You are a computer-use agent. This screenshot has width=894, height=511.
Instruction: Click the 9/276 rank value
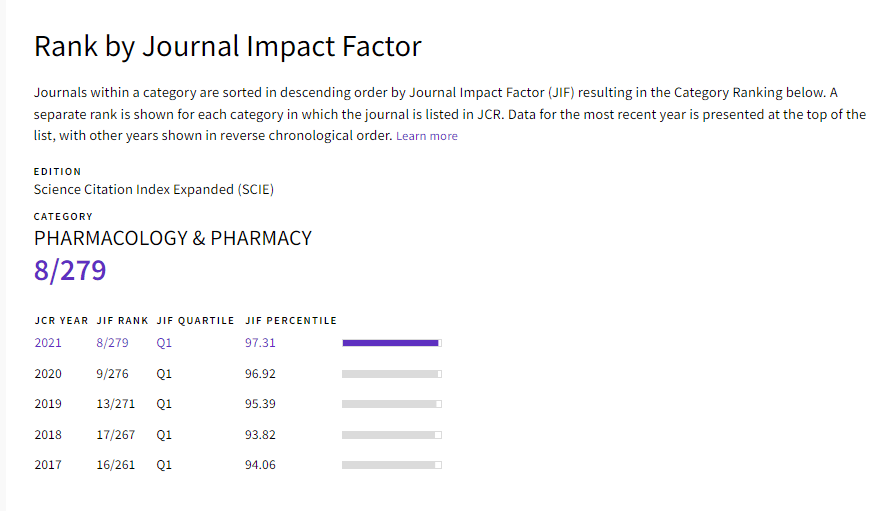click(112, 374)
